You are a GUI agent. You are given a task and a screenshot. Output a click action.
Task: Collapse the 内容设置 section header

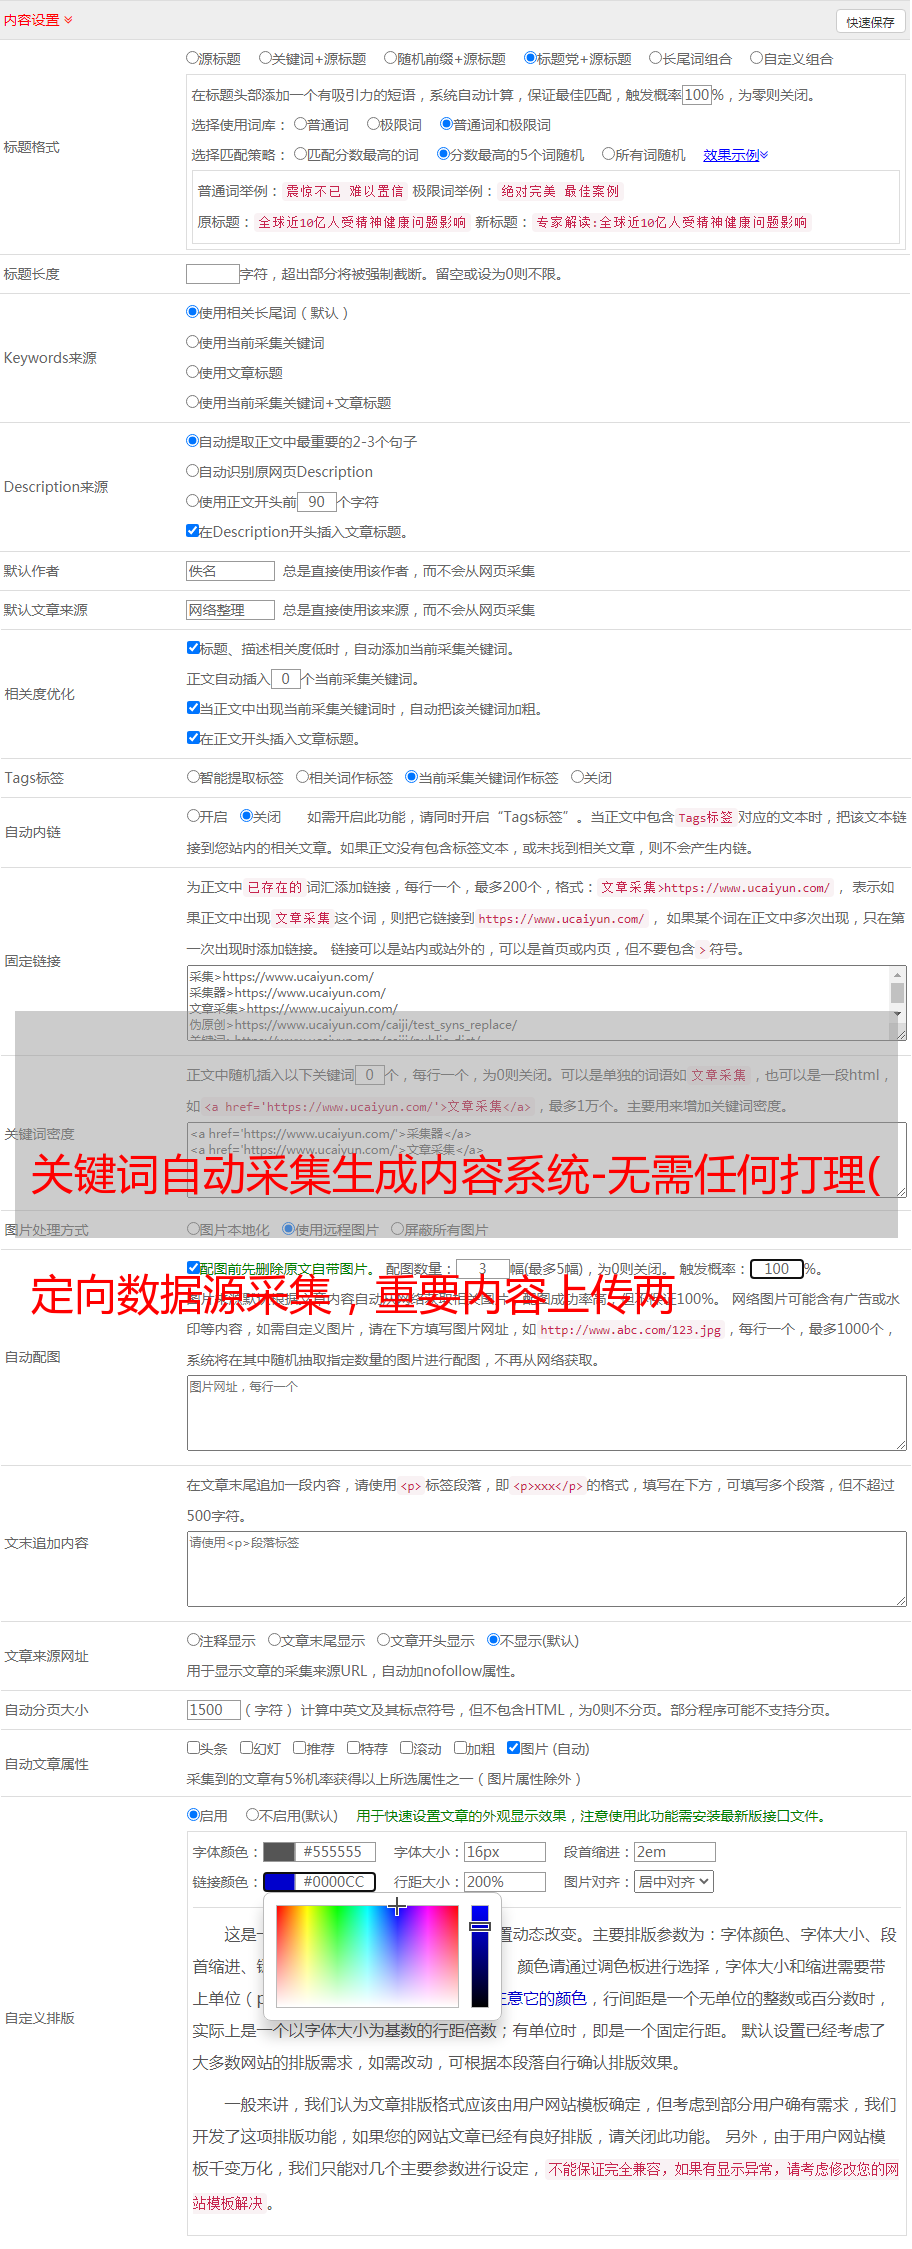click(38, 20)
